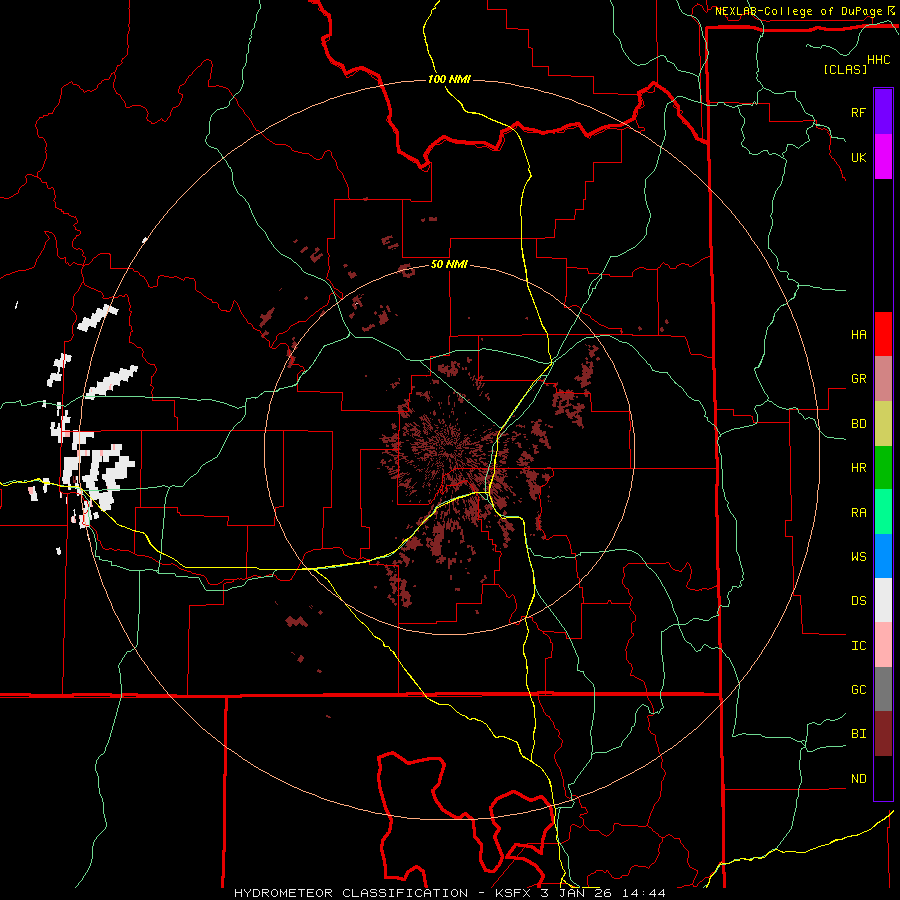Click the WS legend label
Screen dimensions: 900x900
(858, 557)
